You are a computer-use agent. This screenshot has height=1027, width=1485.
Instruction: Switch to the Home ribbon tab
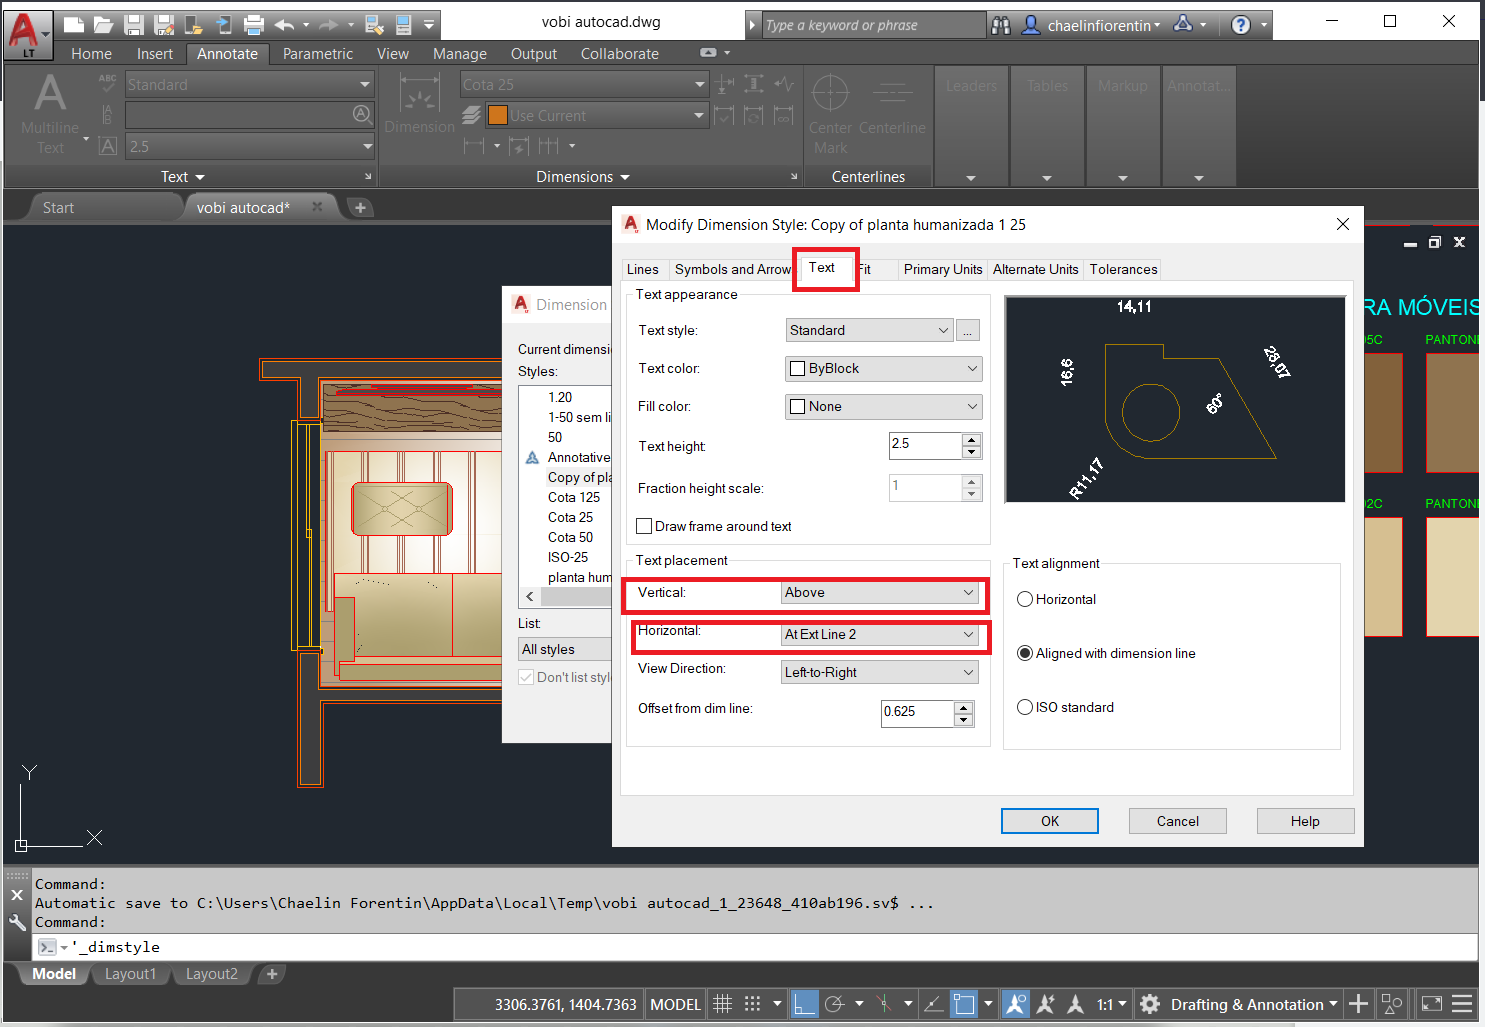coord(91,54)
